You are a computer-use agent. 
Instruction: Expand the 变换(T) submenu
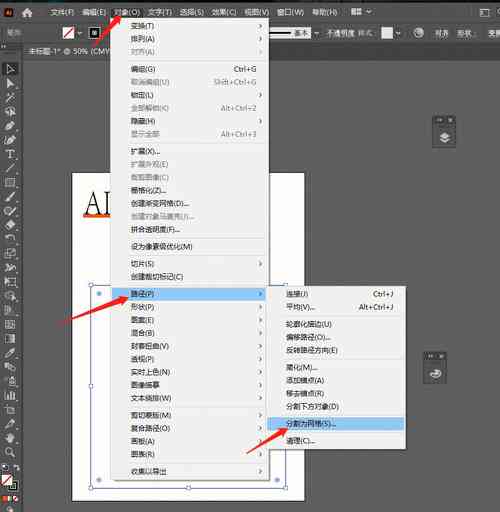[x=189, y=26]
